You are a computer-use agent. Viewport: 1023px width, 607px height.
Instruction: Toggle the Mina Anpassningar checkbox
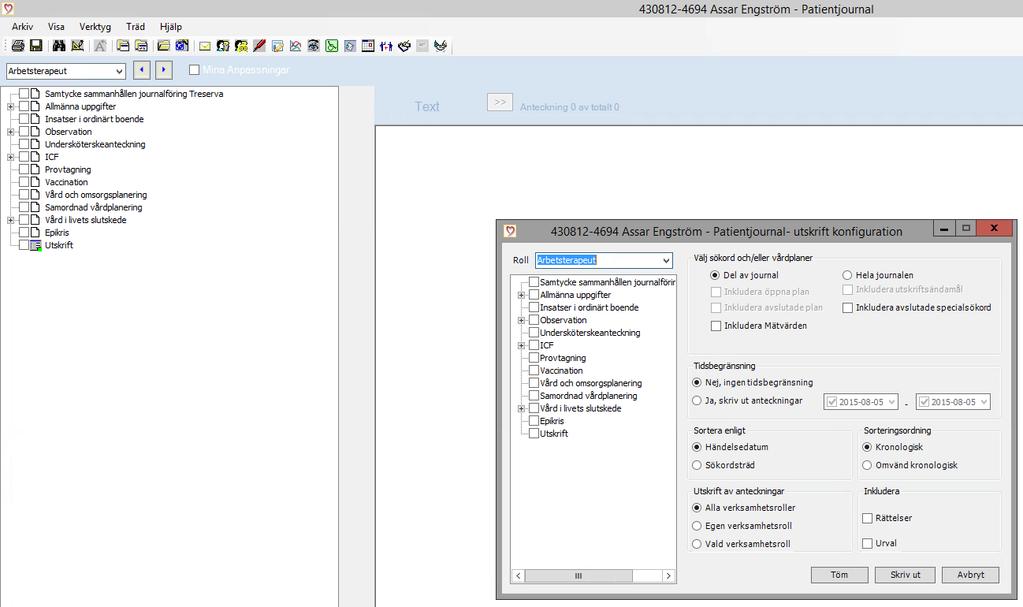tap(194, 70)
